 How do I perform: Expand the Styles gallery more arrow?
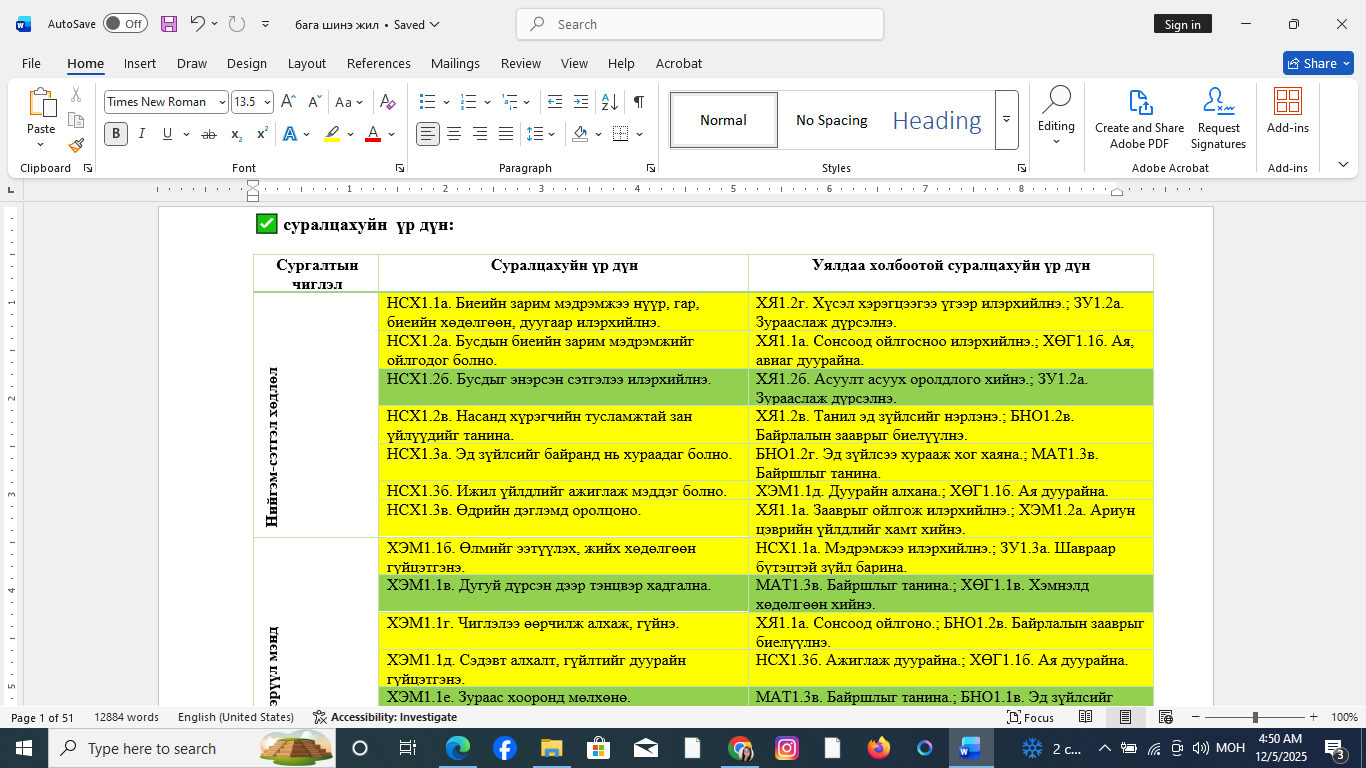tap(1006, 120)
